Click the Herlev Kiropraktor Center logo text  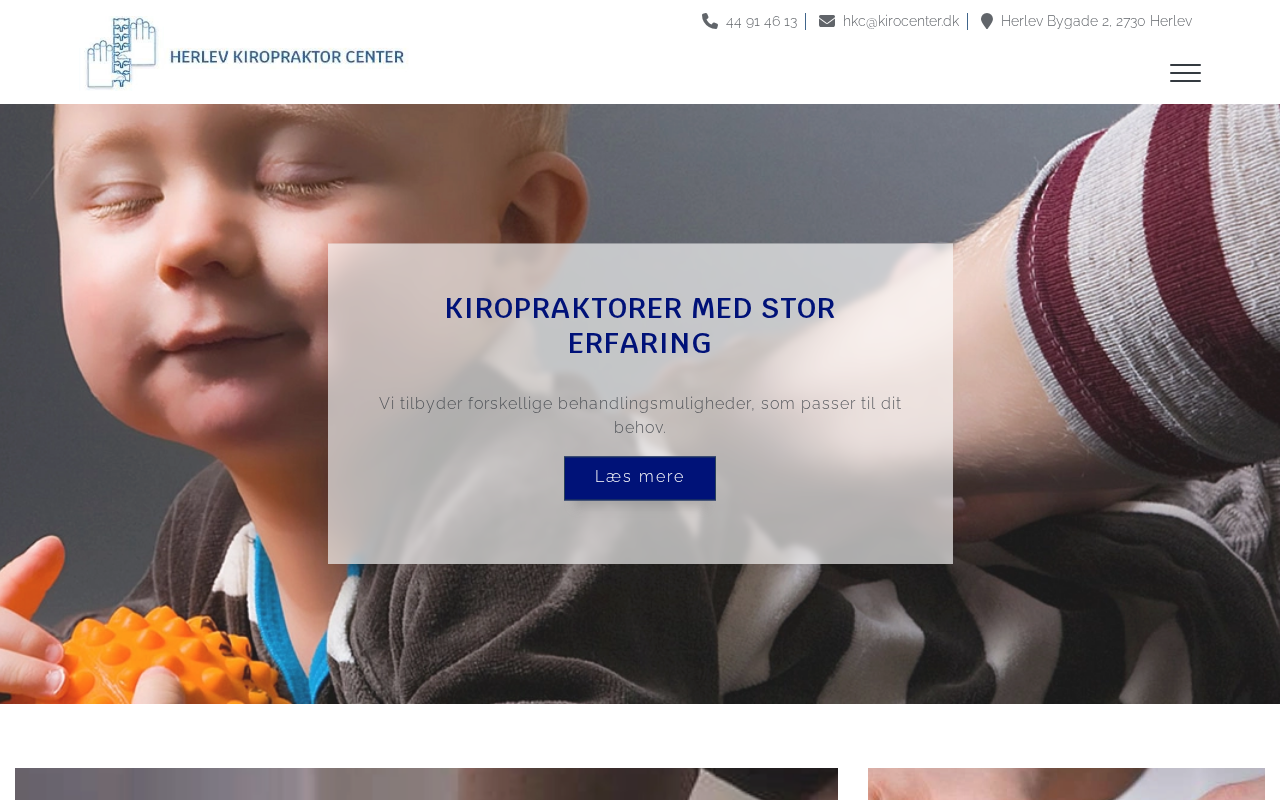point(287,57)
